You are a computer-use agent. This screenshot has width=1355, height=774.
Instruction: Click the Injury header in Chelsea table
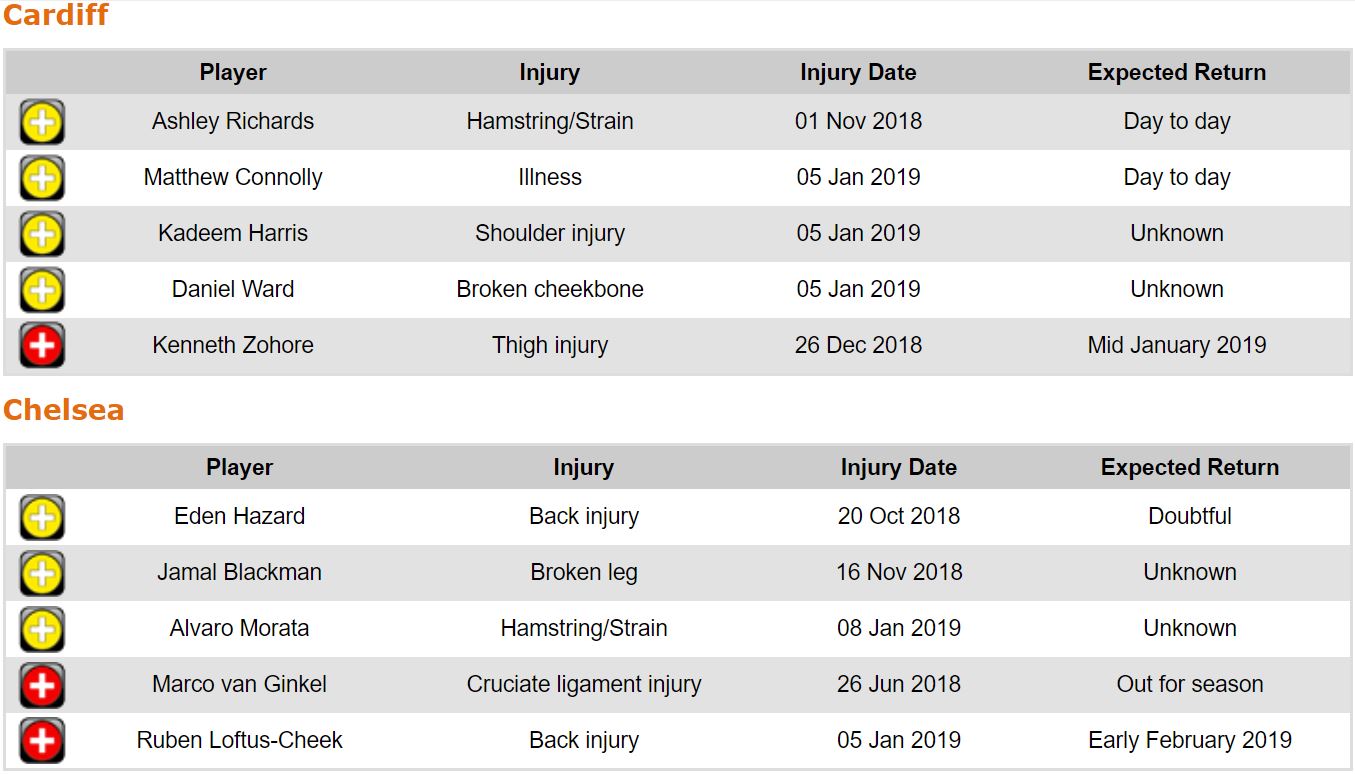pyautogui.click(x=583, y=467)
